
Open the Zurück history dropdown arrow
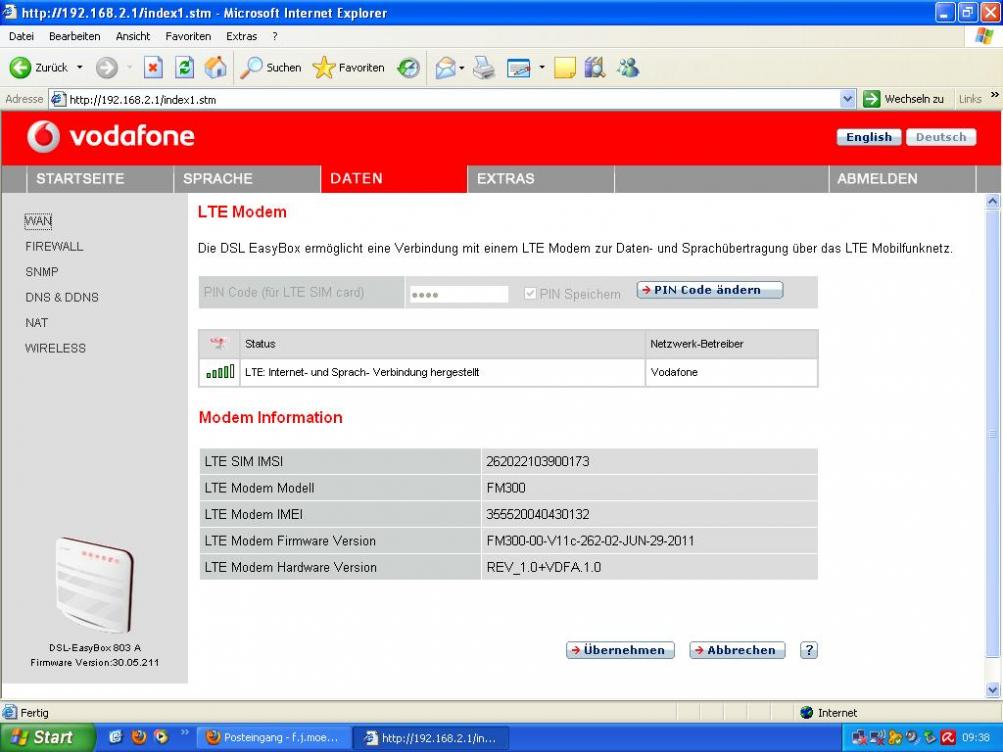tap(79, 67)
